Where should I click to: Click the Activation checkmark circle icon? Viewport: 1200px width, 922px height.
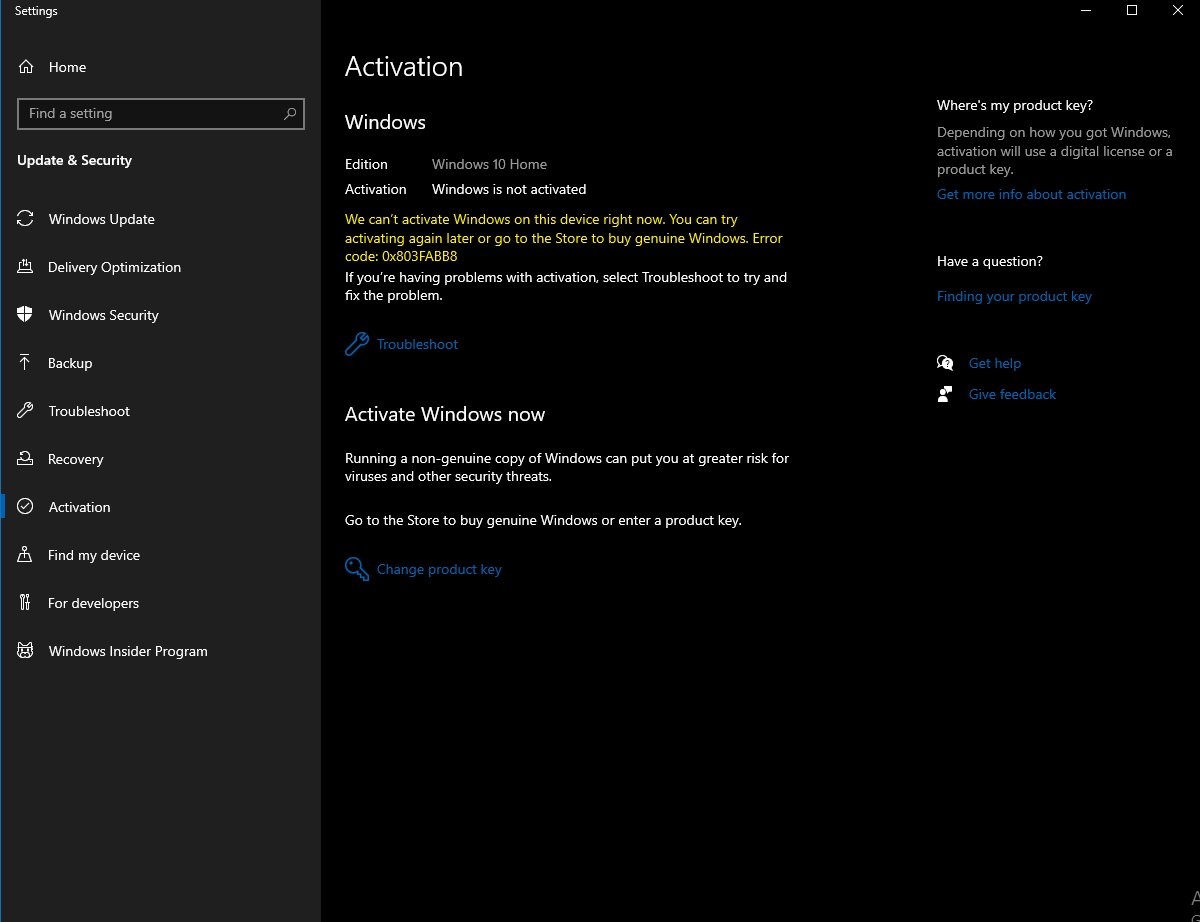point(26,507)
